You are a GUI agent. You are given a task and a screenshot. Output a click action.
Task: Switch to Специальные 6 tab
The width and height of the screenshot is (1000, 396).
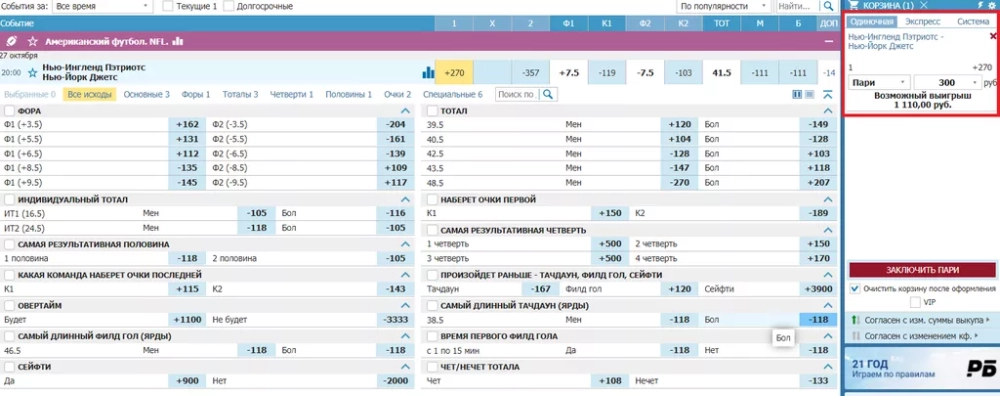click(453, 94)
